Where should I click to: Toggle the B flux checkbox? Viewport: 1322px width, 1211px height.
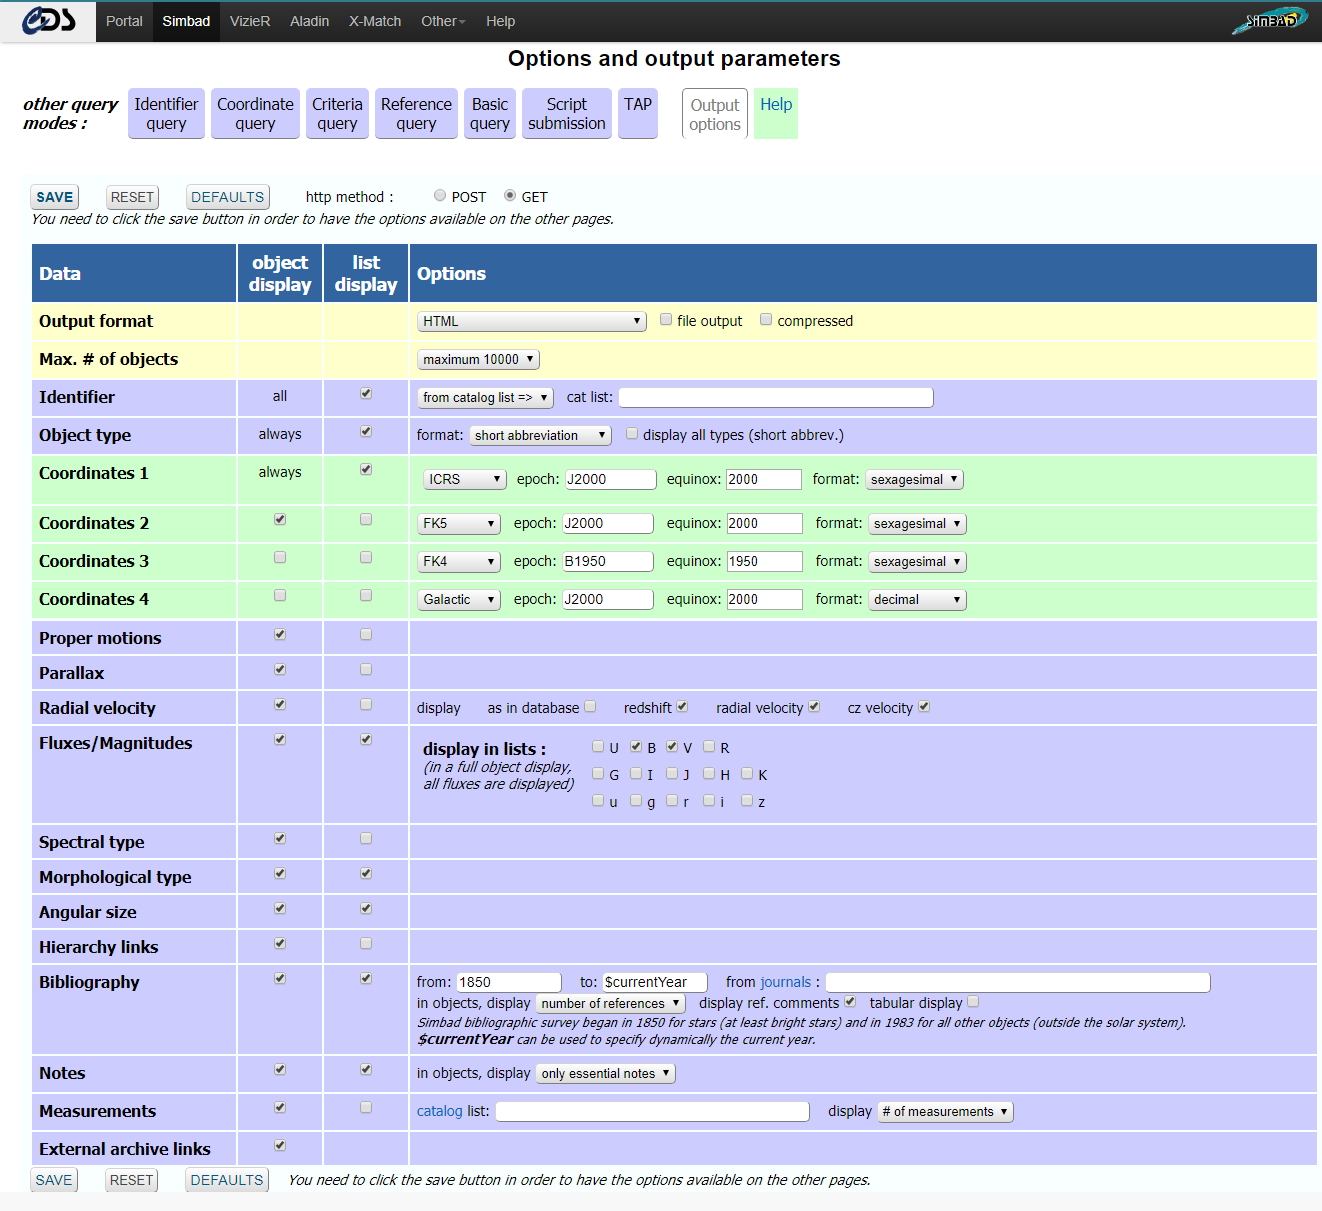tap(636, 747)
